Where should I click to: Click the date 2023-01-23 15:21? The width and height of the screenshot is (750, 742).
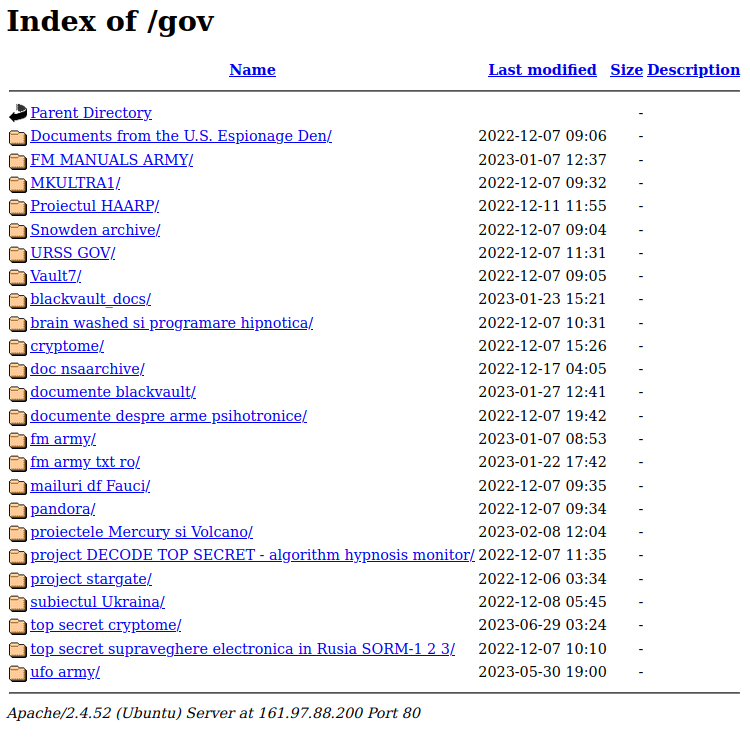tap(542, 299)
